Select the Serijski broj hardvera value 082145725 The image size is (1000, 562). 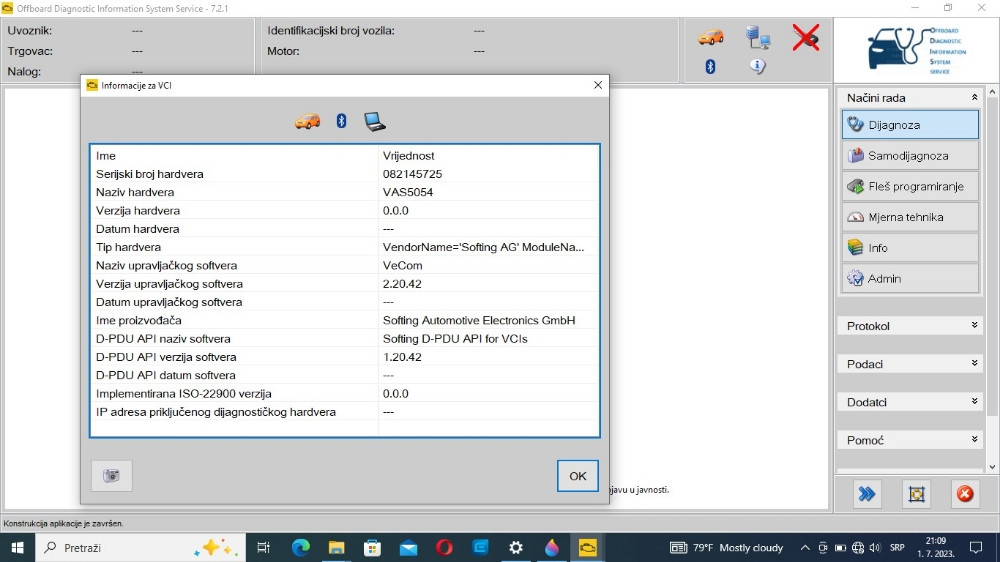tap(412, 174)
